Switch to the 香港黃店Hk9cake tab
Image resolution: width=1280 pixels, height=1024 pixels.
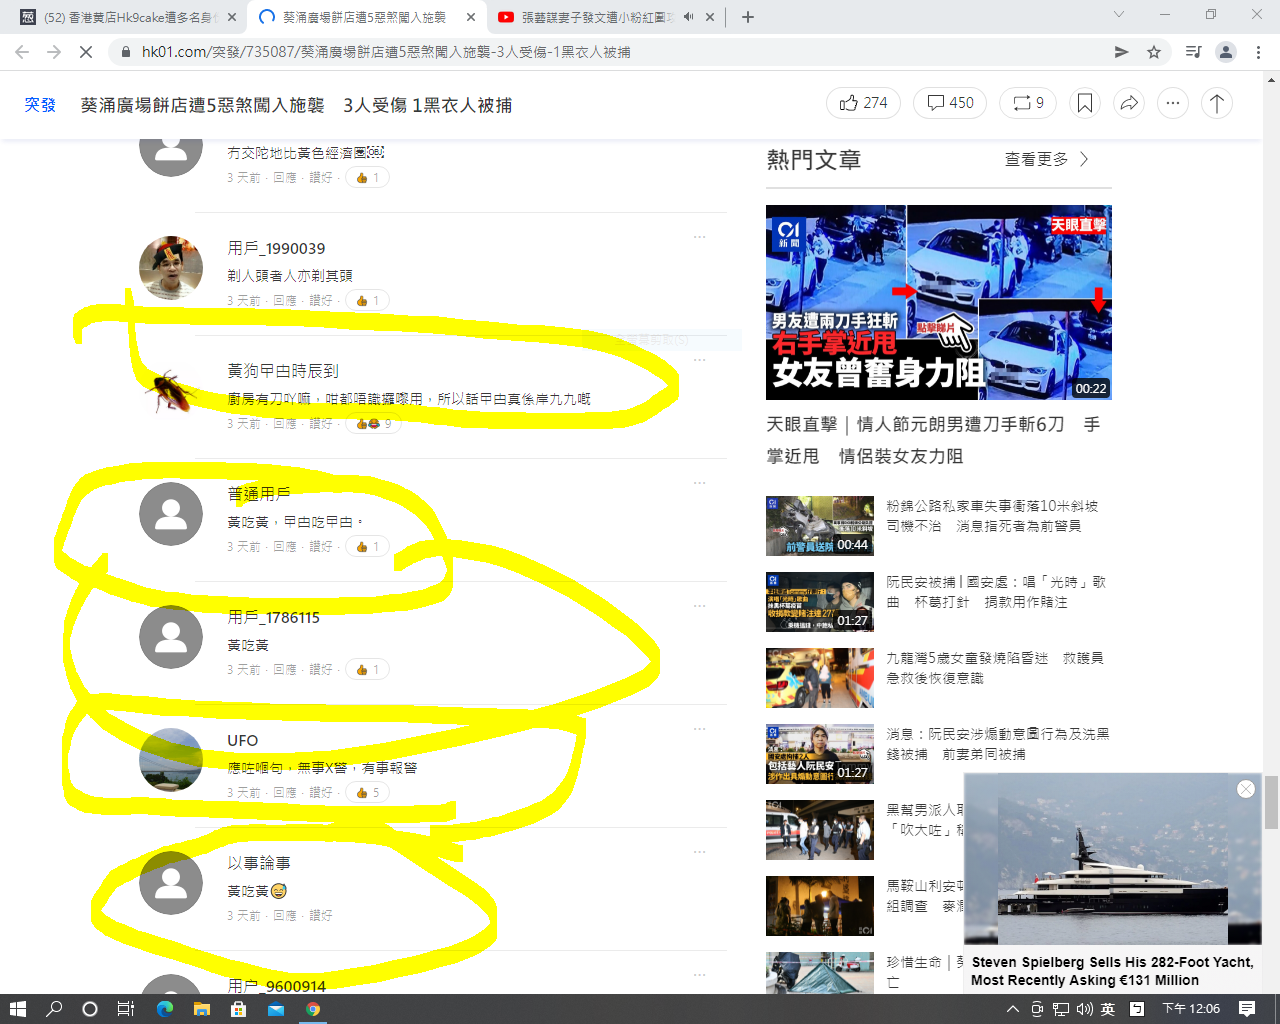(x=129, y=17)
